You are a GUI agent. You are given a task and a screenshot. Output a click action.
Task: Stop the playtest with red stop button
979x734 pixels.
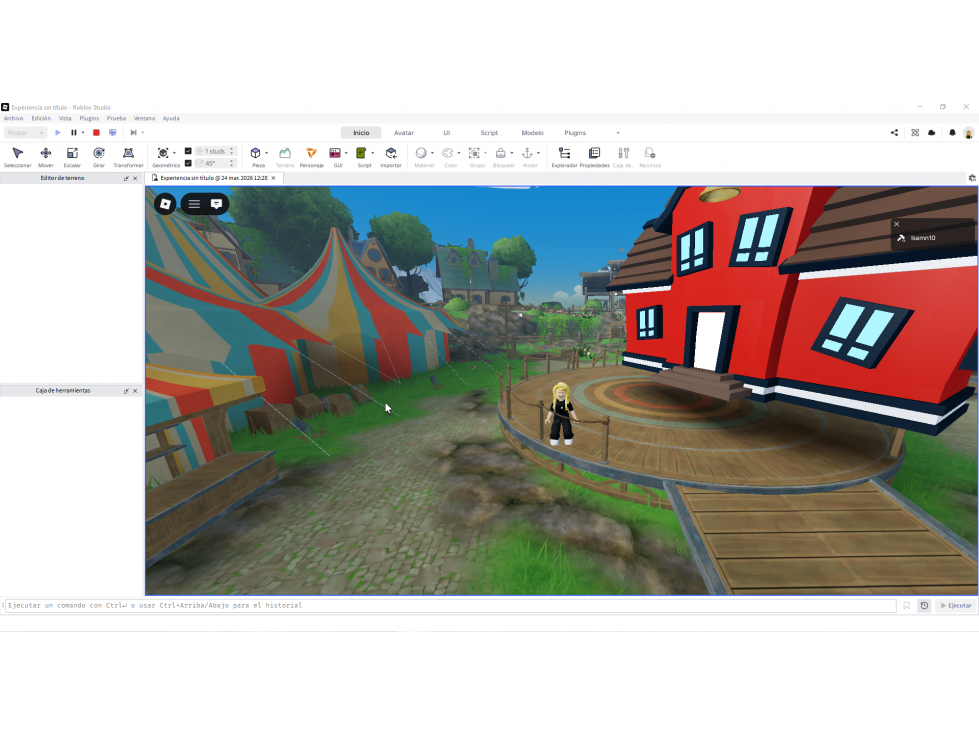coord(96,133)
